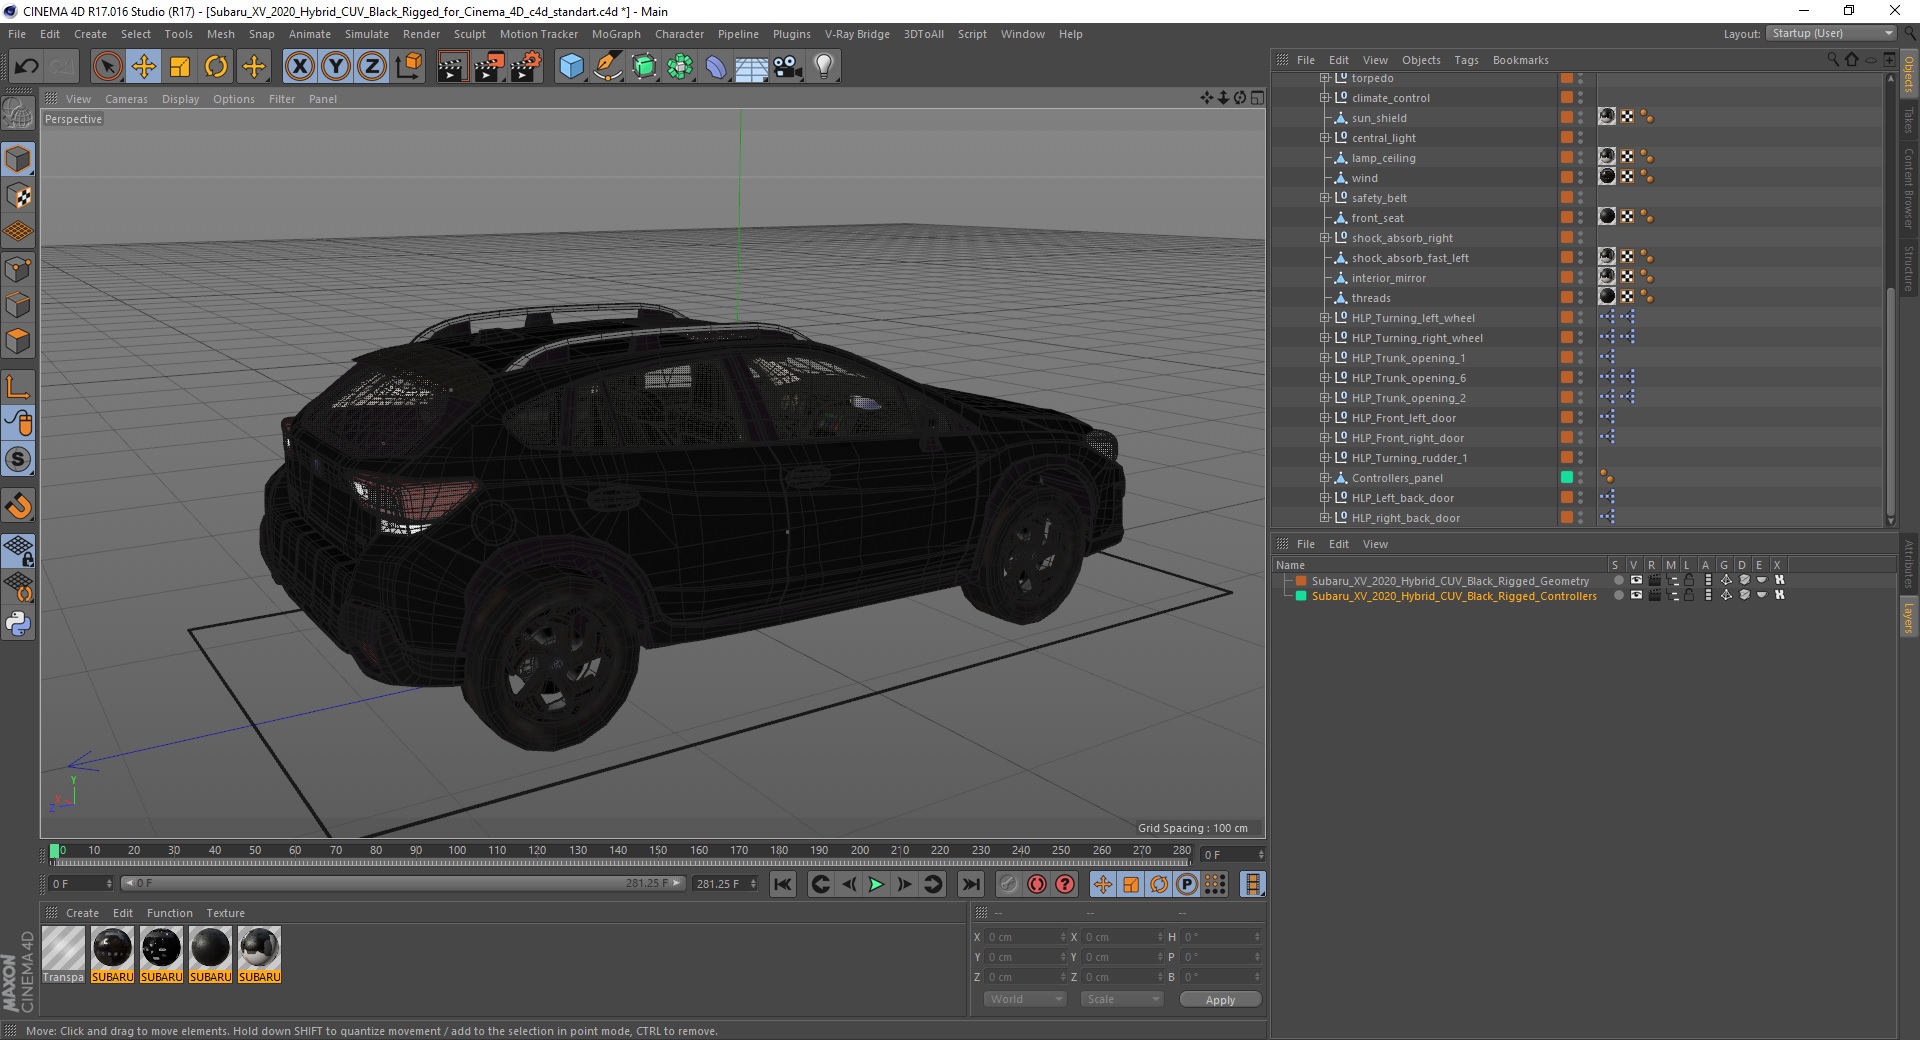This screenshot has width=1920, height=1040.
Task: Click the coordinate system icon
Action: 408,67
